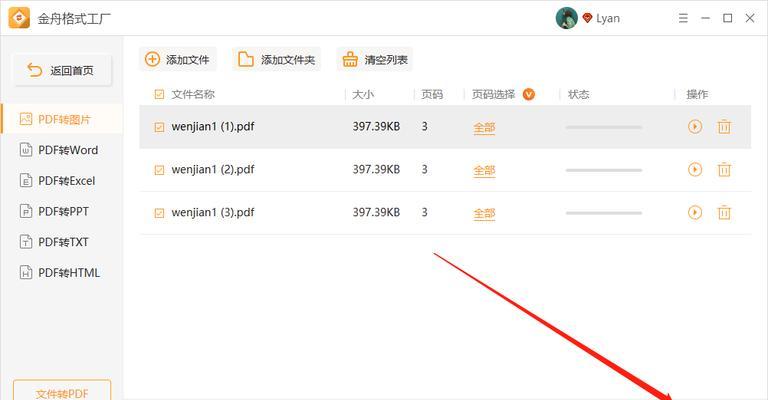Switch to PDF转PPT conversion

coord(62,212)
